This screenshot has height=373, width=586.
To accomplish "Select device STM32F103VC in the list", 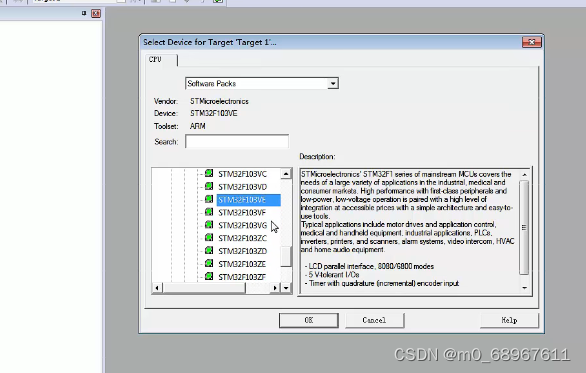I will 243,174.
